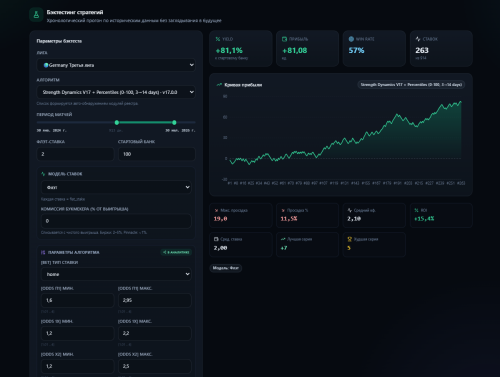Screen dimensions: 500x377
Task: Click the icon beside Макс. просадка
Action: click(x=216, y=210)
